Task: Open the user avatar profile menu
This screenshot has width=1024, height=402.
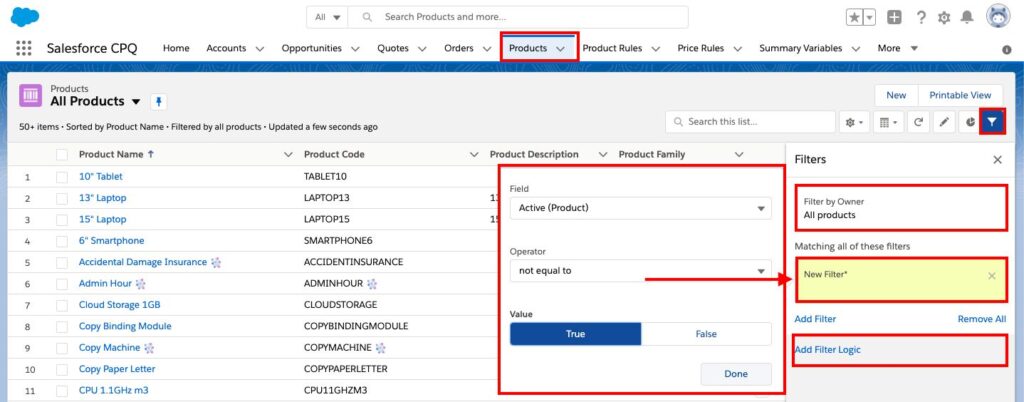Action: [999, 17]
